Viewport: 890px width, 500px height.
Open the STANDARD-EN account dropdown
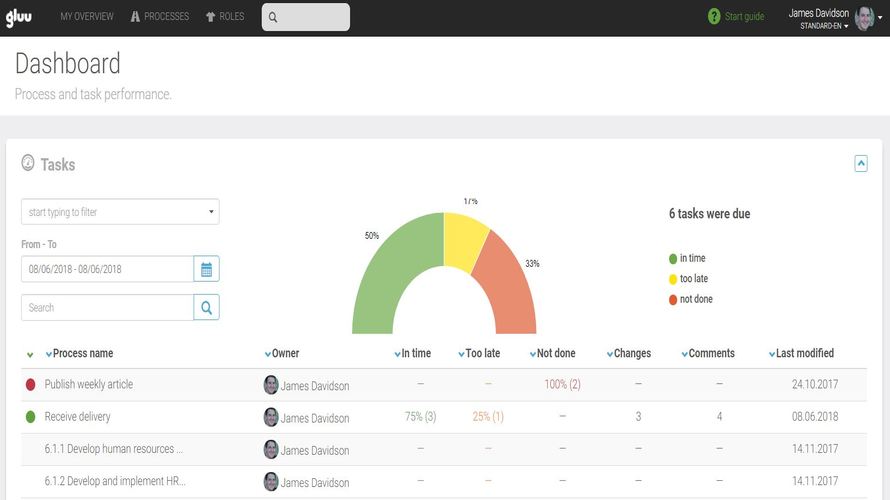tap(824, 26)
